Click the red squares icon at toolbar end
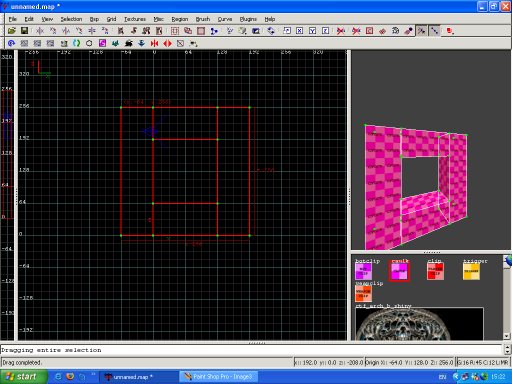The image size is (512, 384). pyautogui.click(x=450, y=31)
